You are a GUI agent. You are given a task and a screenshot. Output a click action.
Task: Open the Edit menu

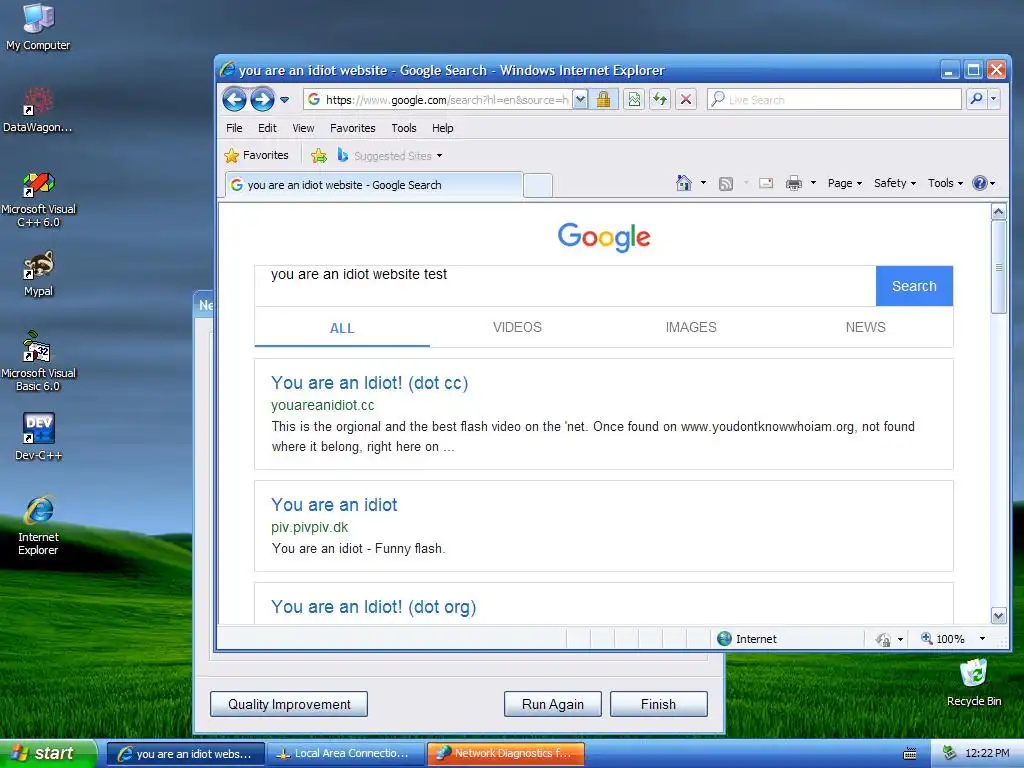click(x=267, y=128)
